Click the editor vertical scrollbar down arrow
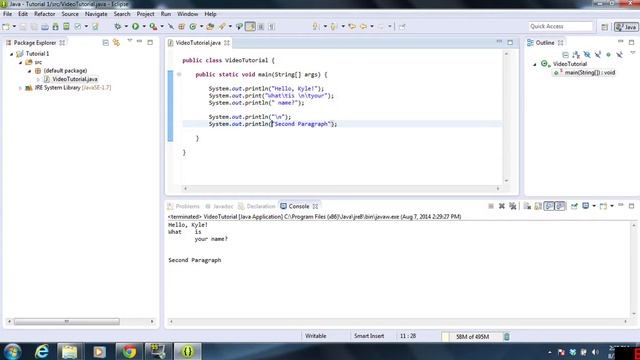 pos(507,180)
